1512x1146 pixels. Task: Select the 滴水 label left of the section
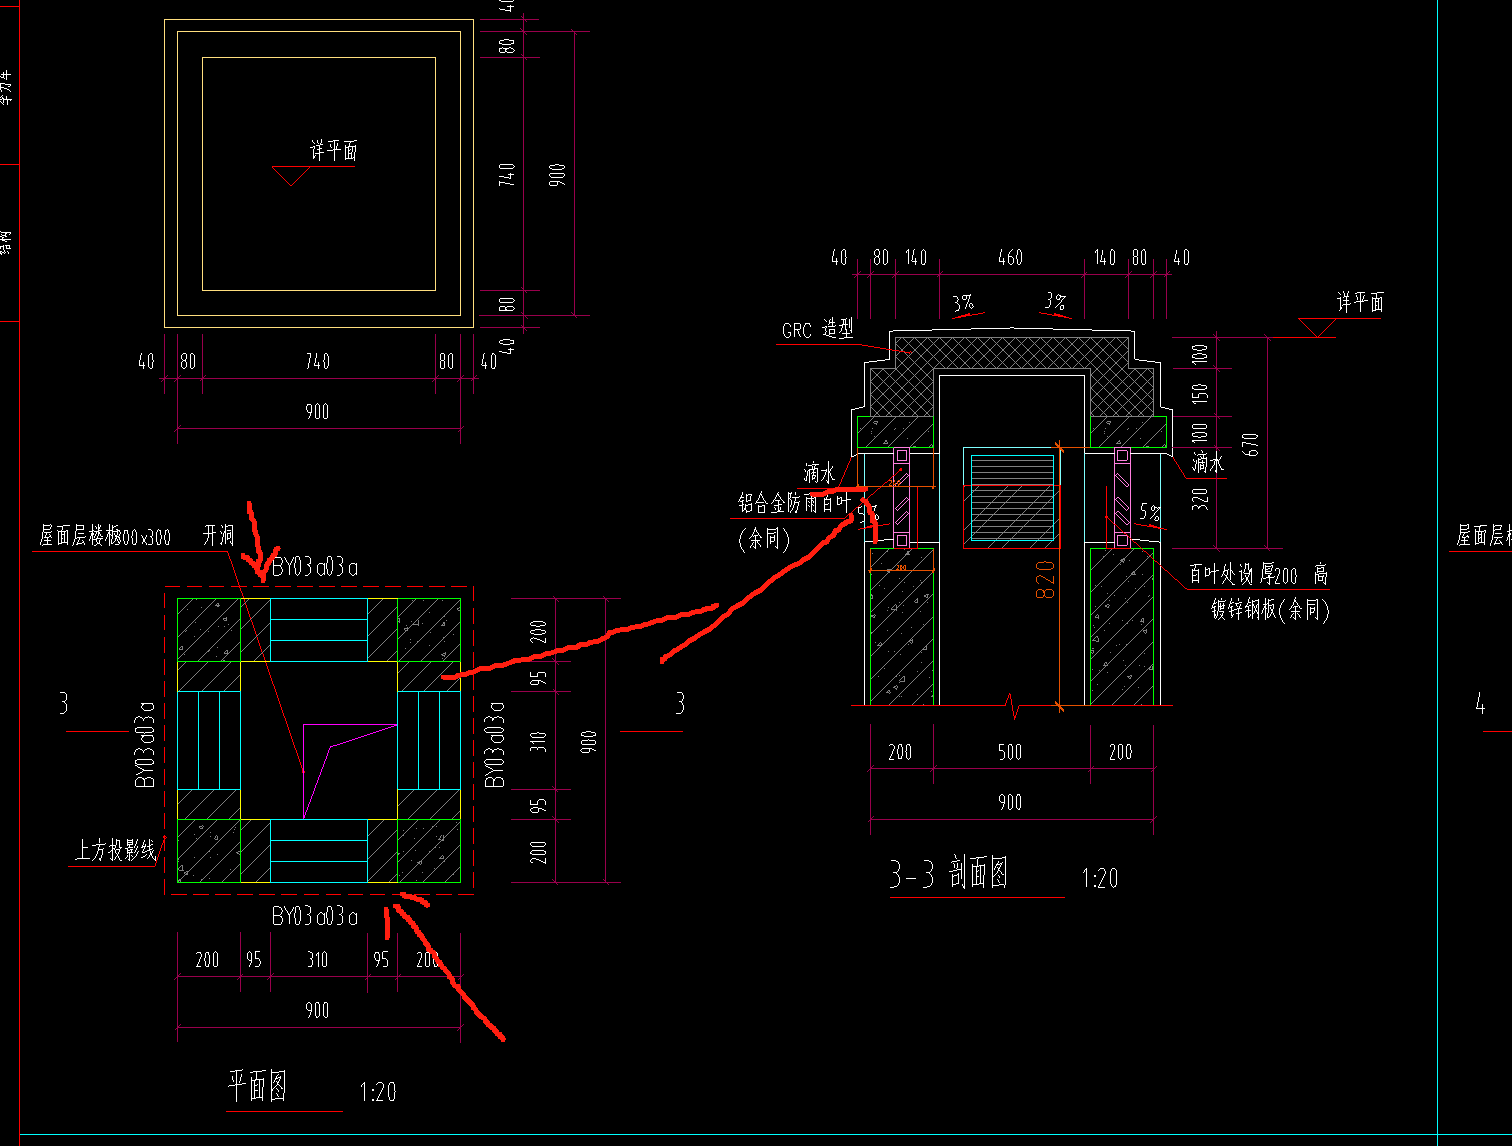pyautogui.click(x=819, y=472)
